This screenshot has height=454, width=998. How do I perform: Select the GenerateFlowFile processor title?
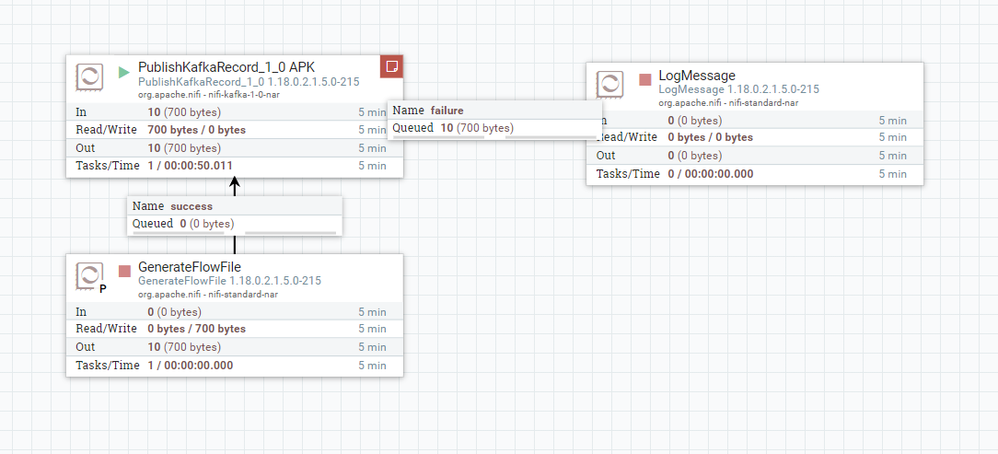pos(190,267)
